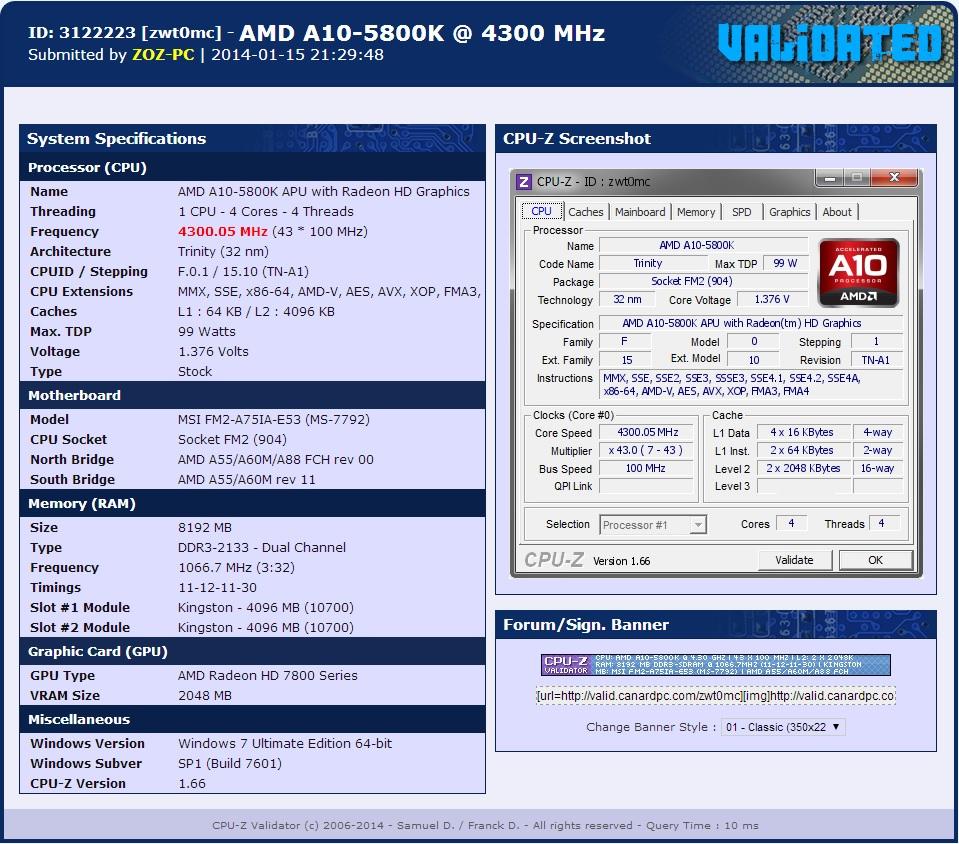Click the CPU-Z Validator signature banner image

pyautogui.click(x=716, y=665)
